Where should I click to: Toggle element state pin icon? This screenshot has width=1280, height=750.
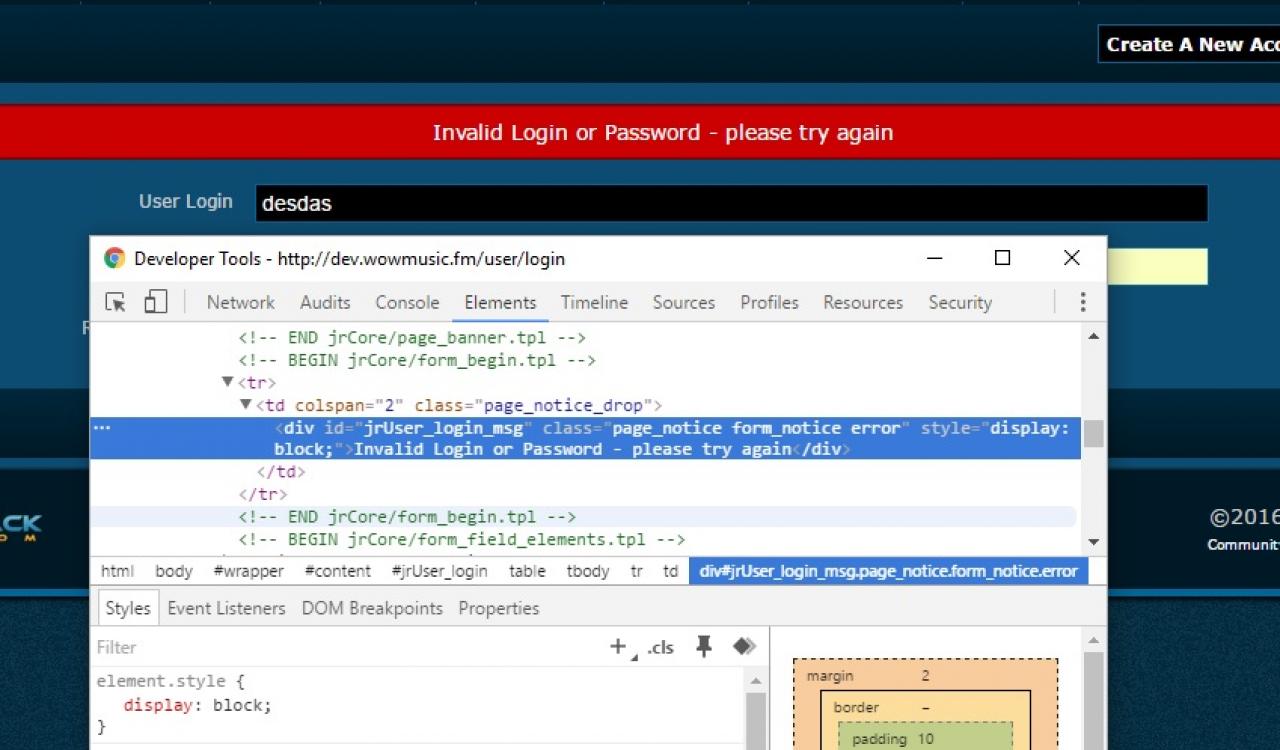[x=704, y=647]
